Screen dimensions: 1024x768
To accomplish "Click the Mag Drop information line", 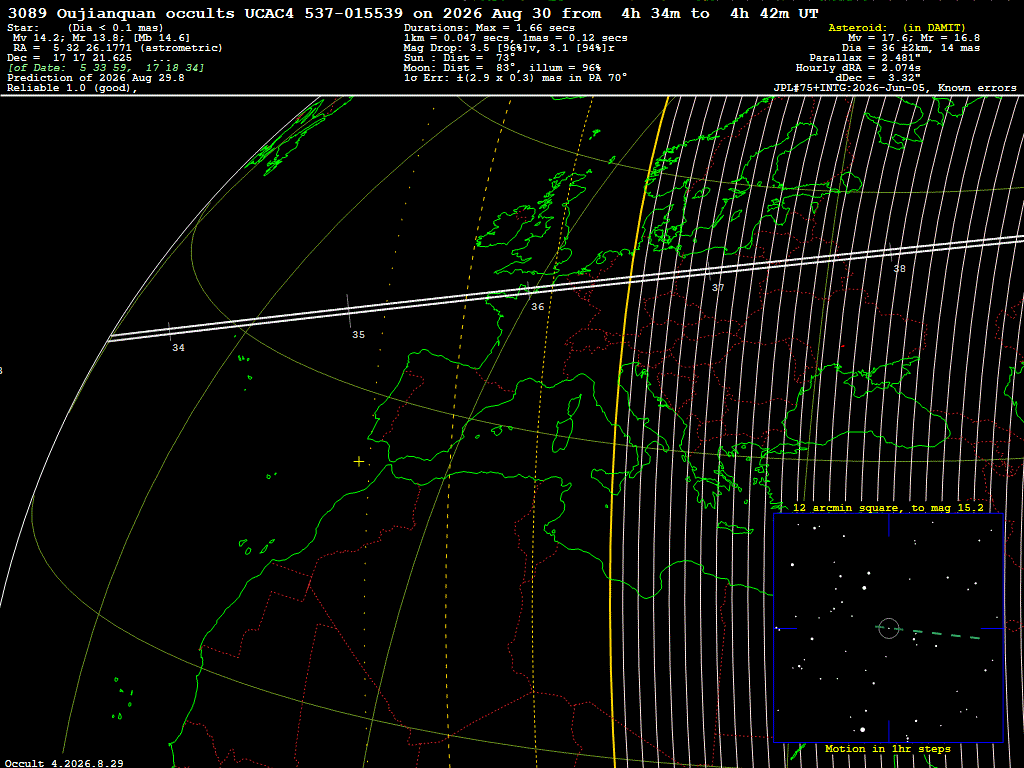I will click(509, 48).
